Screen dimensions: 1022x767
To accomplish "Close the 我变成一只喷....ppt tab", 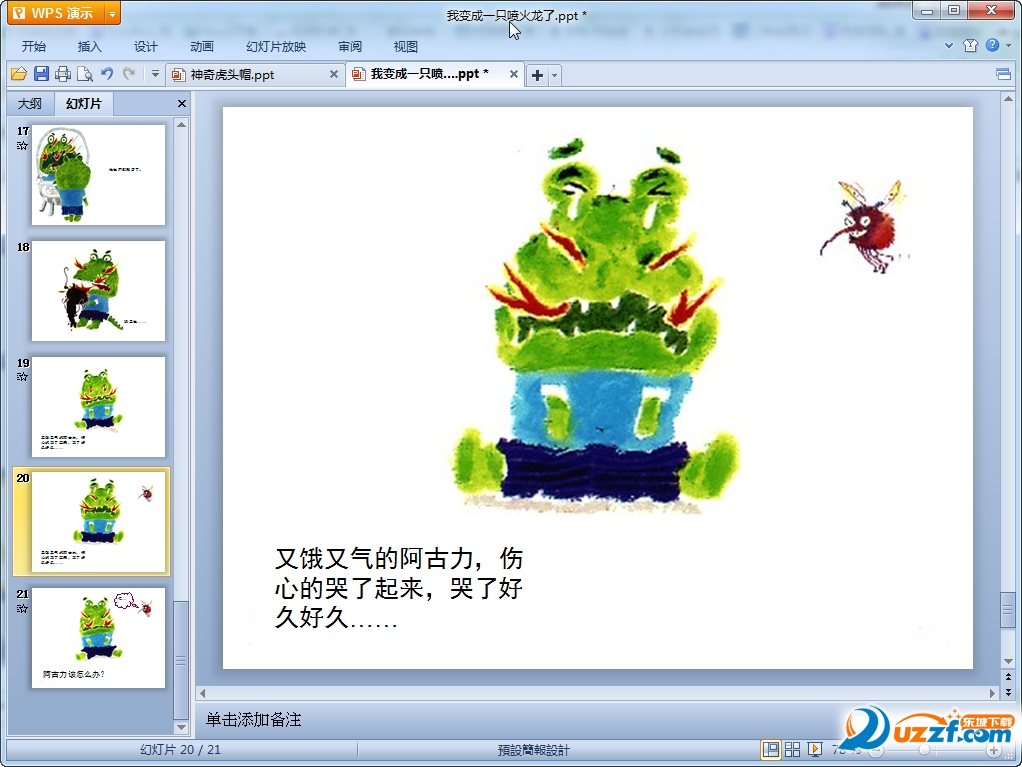I will point(514,74).
